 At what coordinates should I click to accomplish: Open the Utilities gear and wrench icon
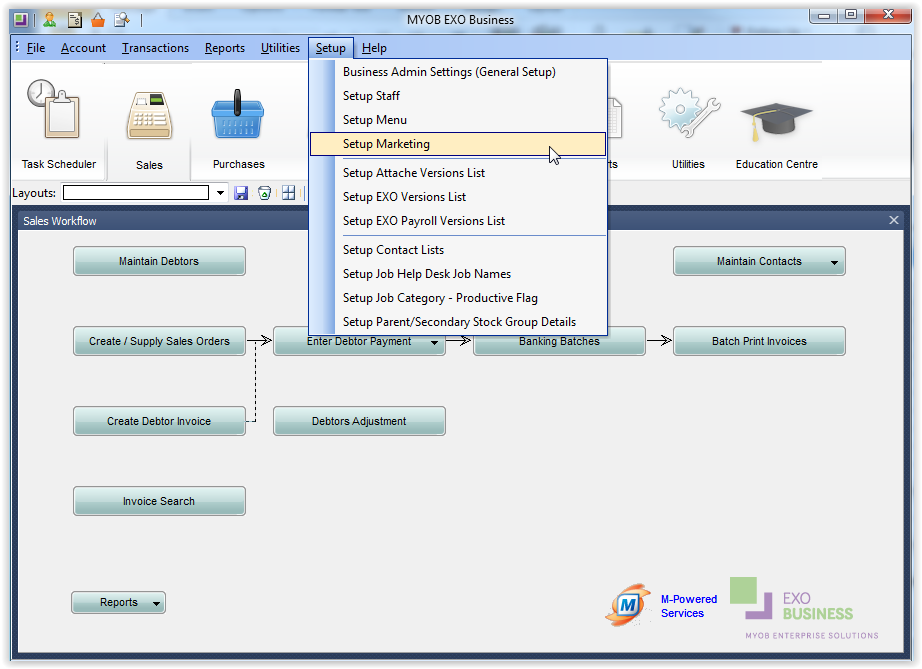click(689, 112)
